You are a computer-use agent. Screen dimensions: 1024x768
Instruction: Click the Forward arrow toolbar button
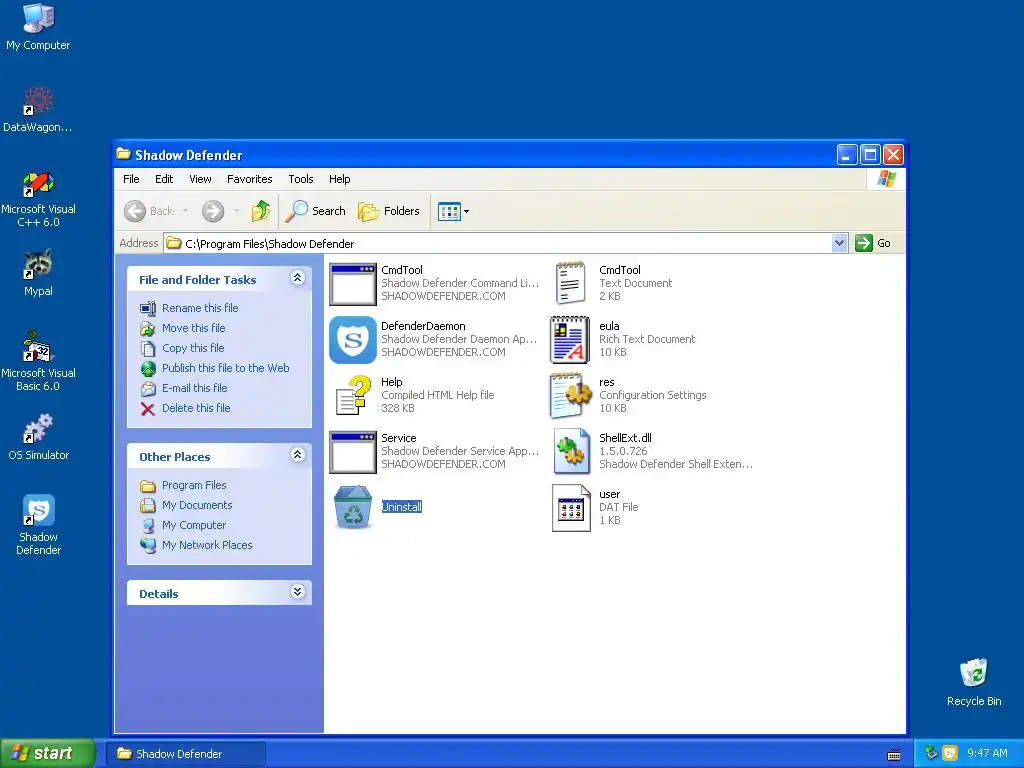(213, 211)
